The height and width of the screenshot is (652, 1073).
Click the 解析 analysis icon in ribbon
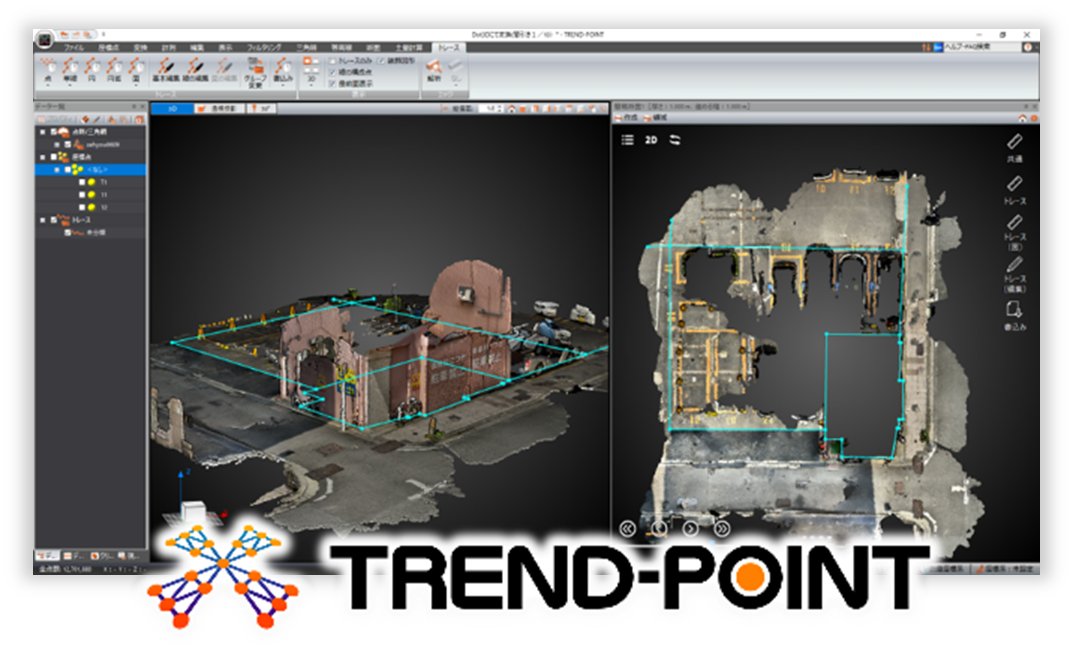[x=434, y=70]
